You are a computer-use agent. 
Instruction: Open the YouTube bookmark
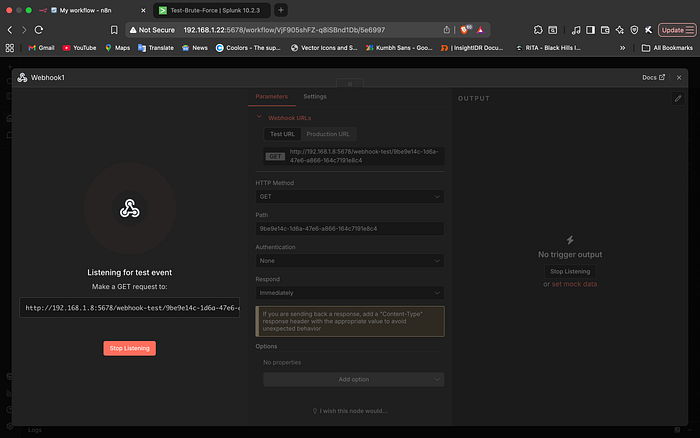tap(79, 48)
